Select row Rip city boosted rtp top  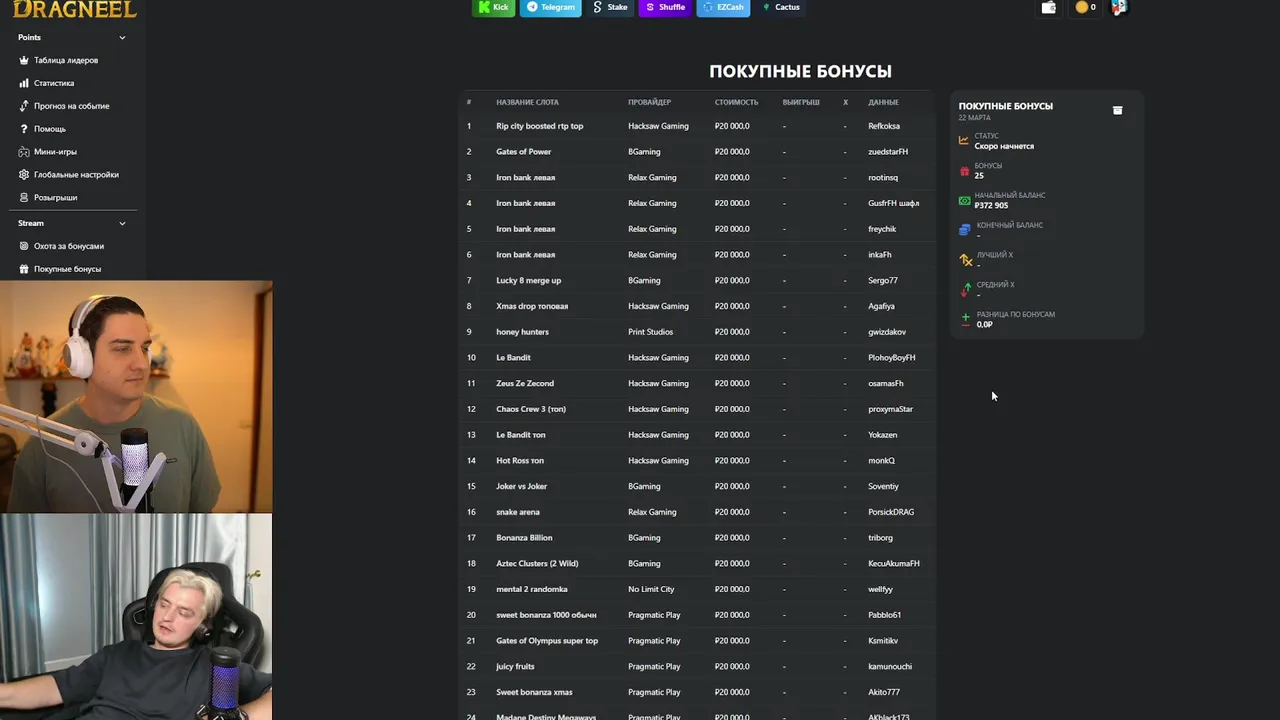pyautogui.click(x=698, y=126)
